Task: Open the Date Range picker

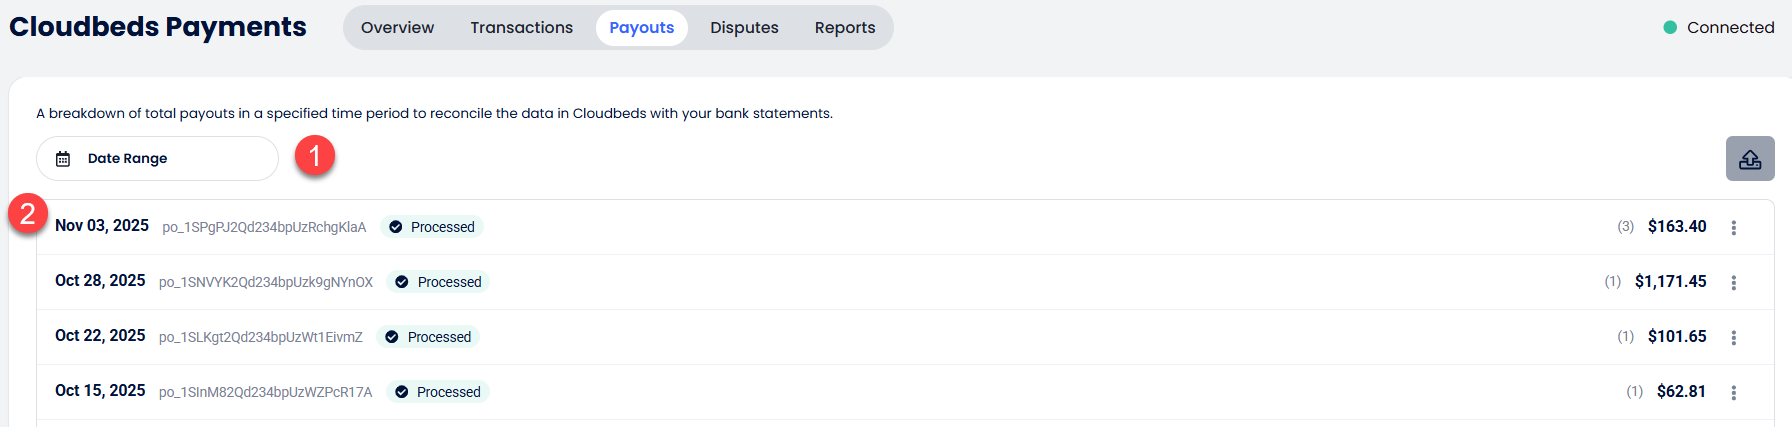Action: pos(157,159)
